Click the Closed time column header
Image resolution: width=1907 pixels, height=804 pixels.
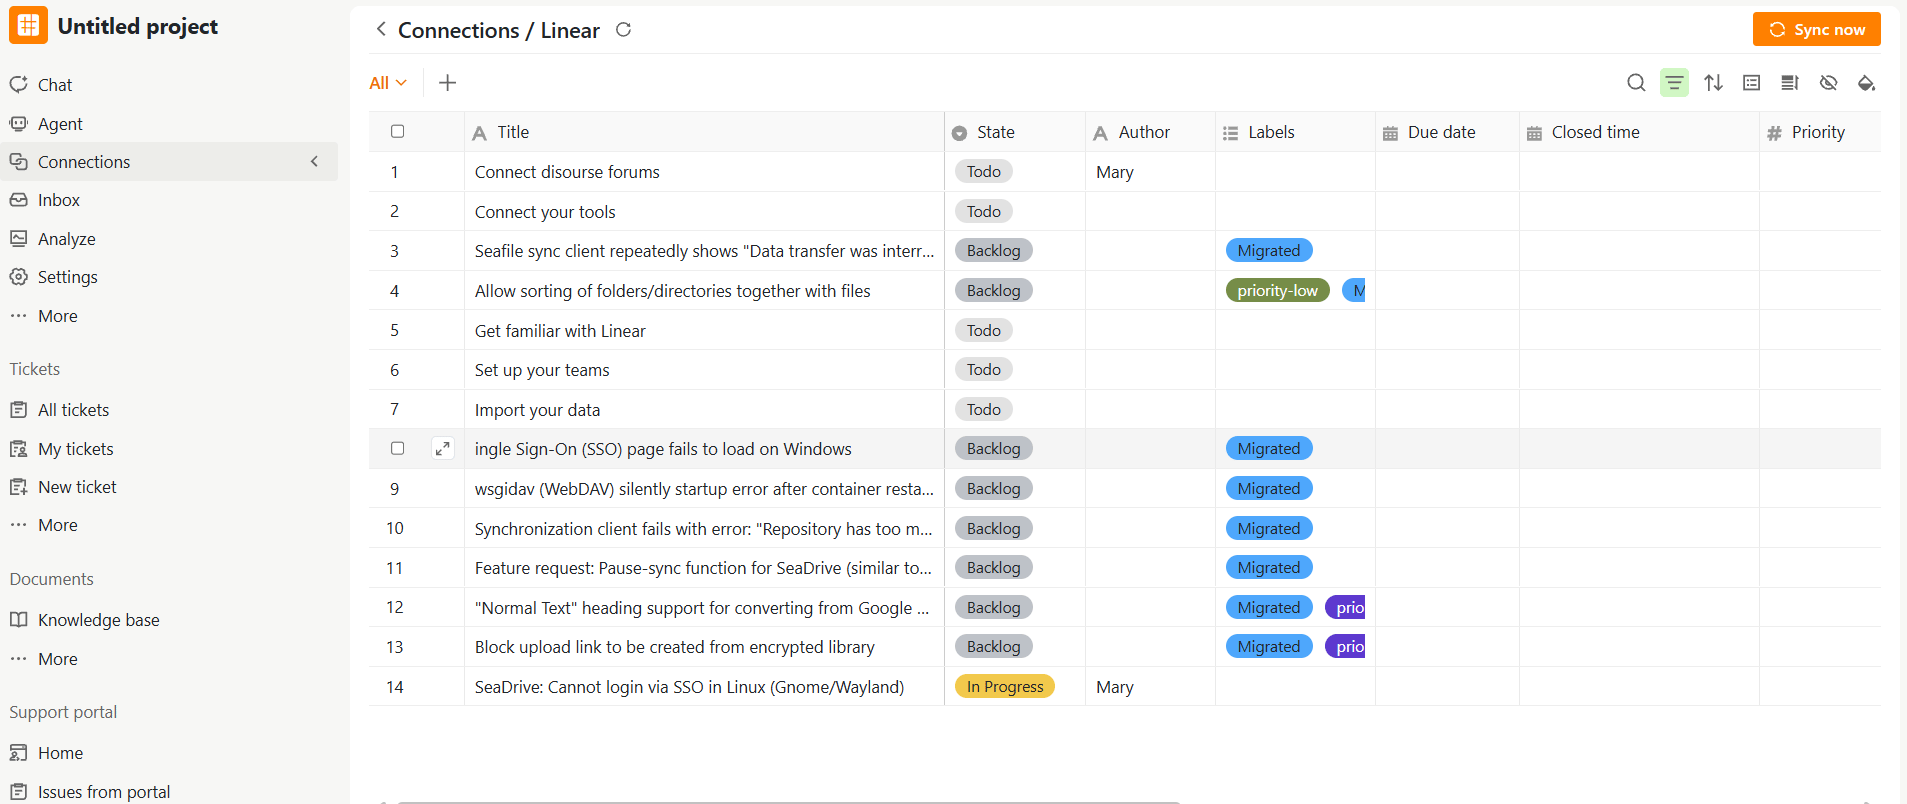[1639, 132]
